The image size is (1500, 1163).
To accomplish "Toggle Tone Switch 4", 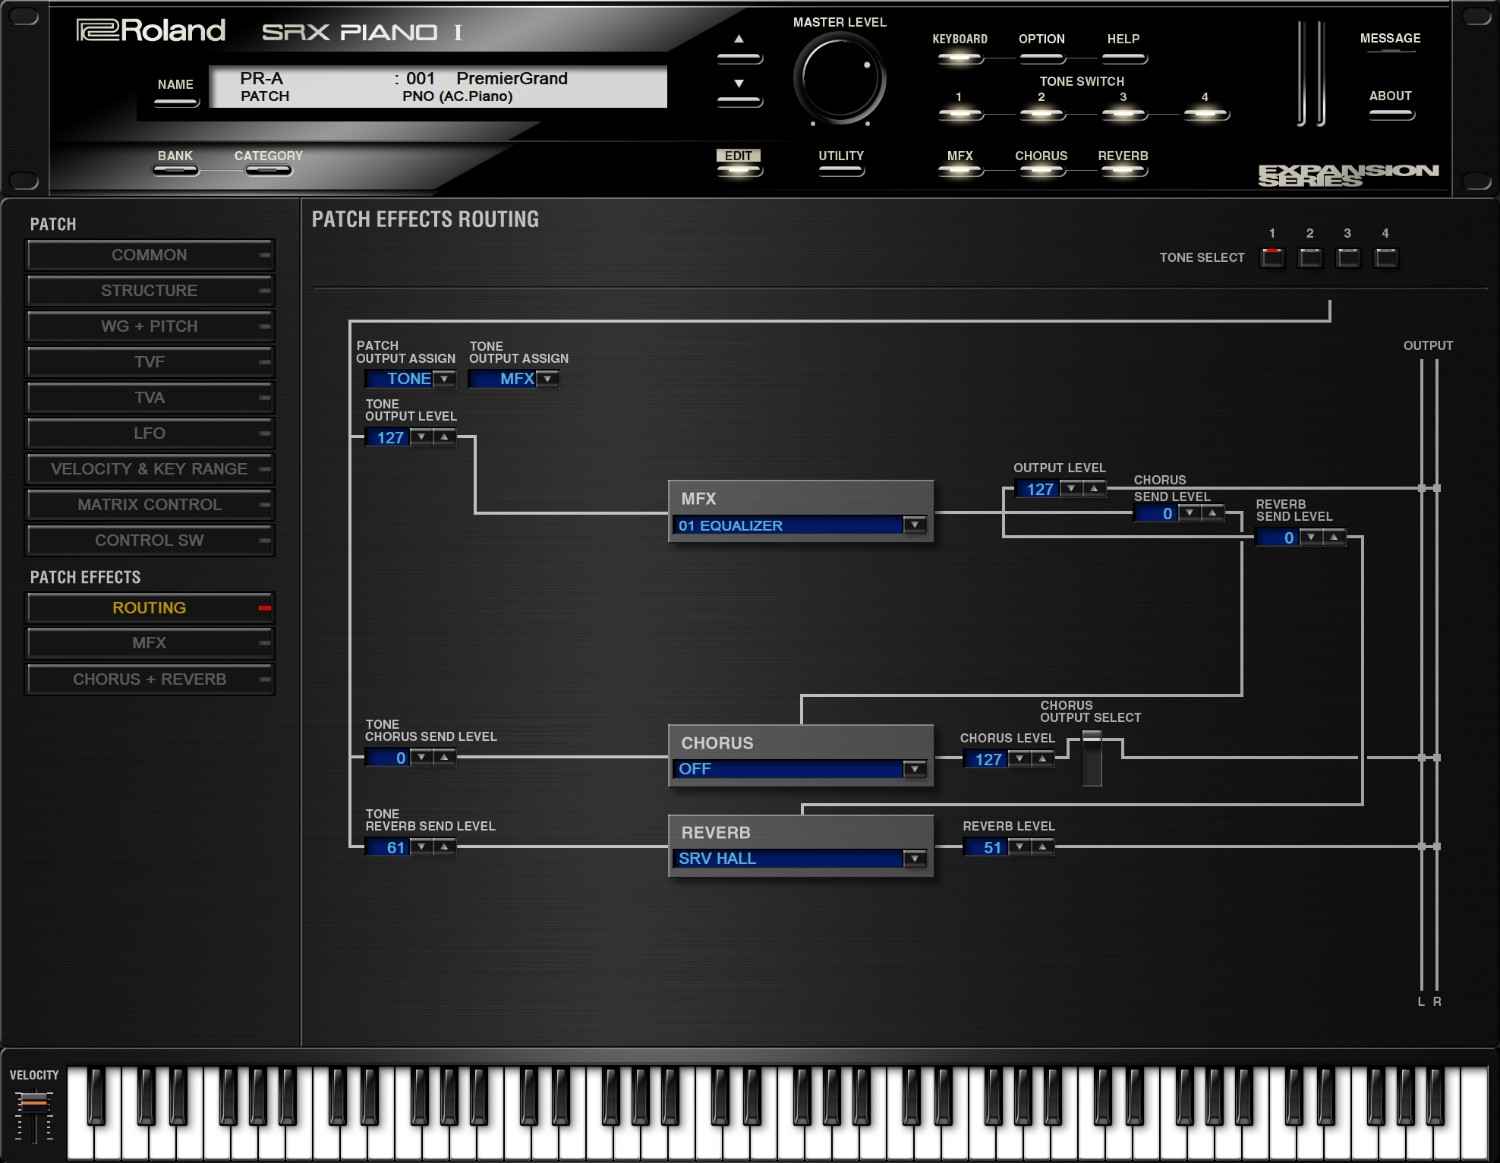I will click(1205, 115).
